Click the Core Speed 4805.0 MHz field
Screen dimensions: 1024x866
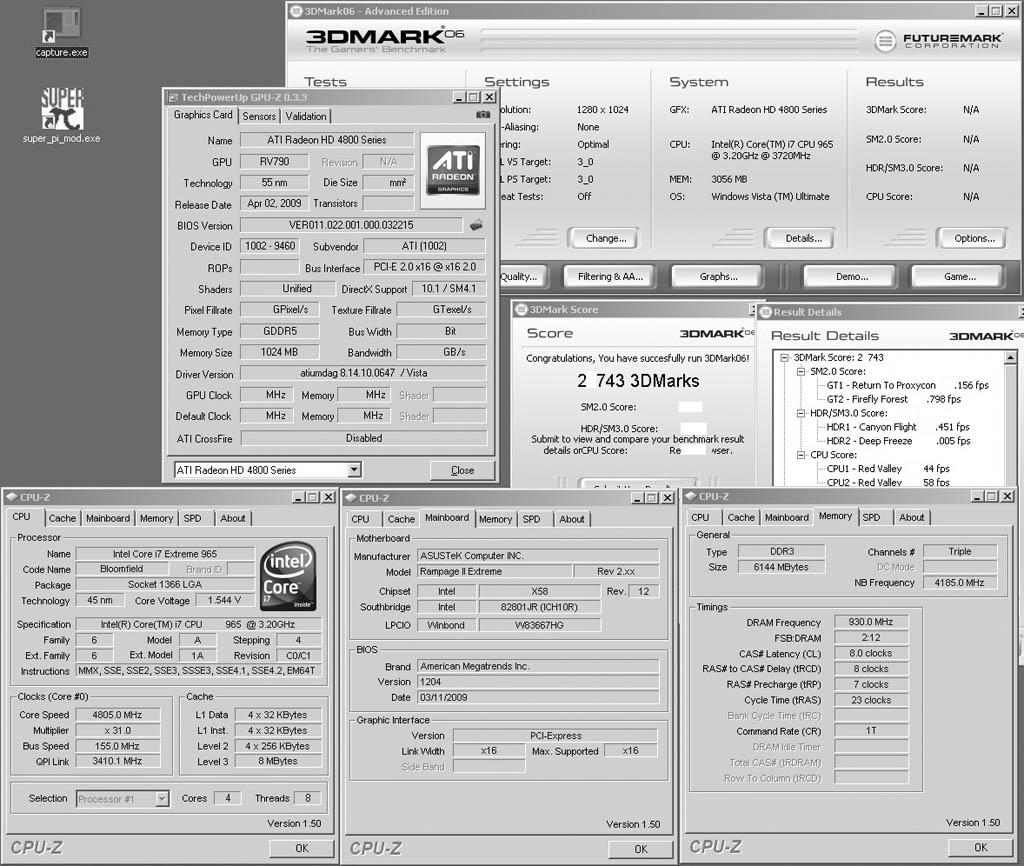click(118, 714)
